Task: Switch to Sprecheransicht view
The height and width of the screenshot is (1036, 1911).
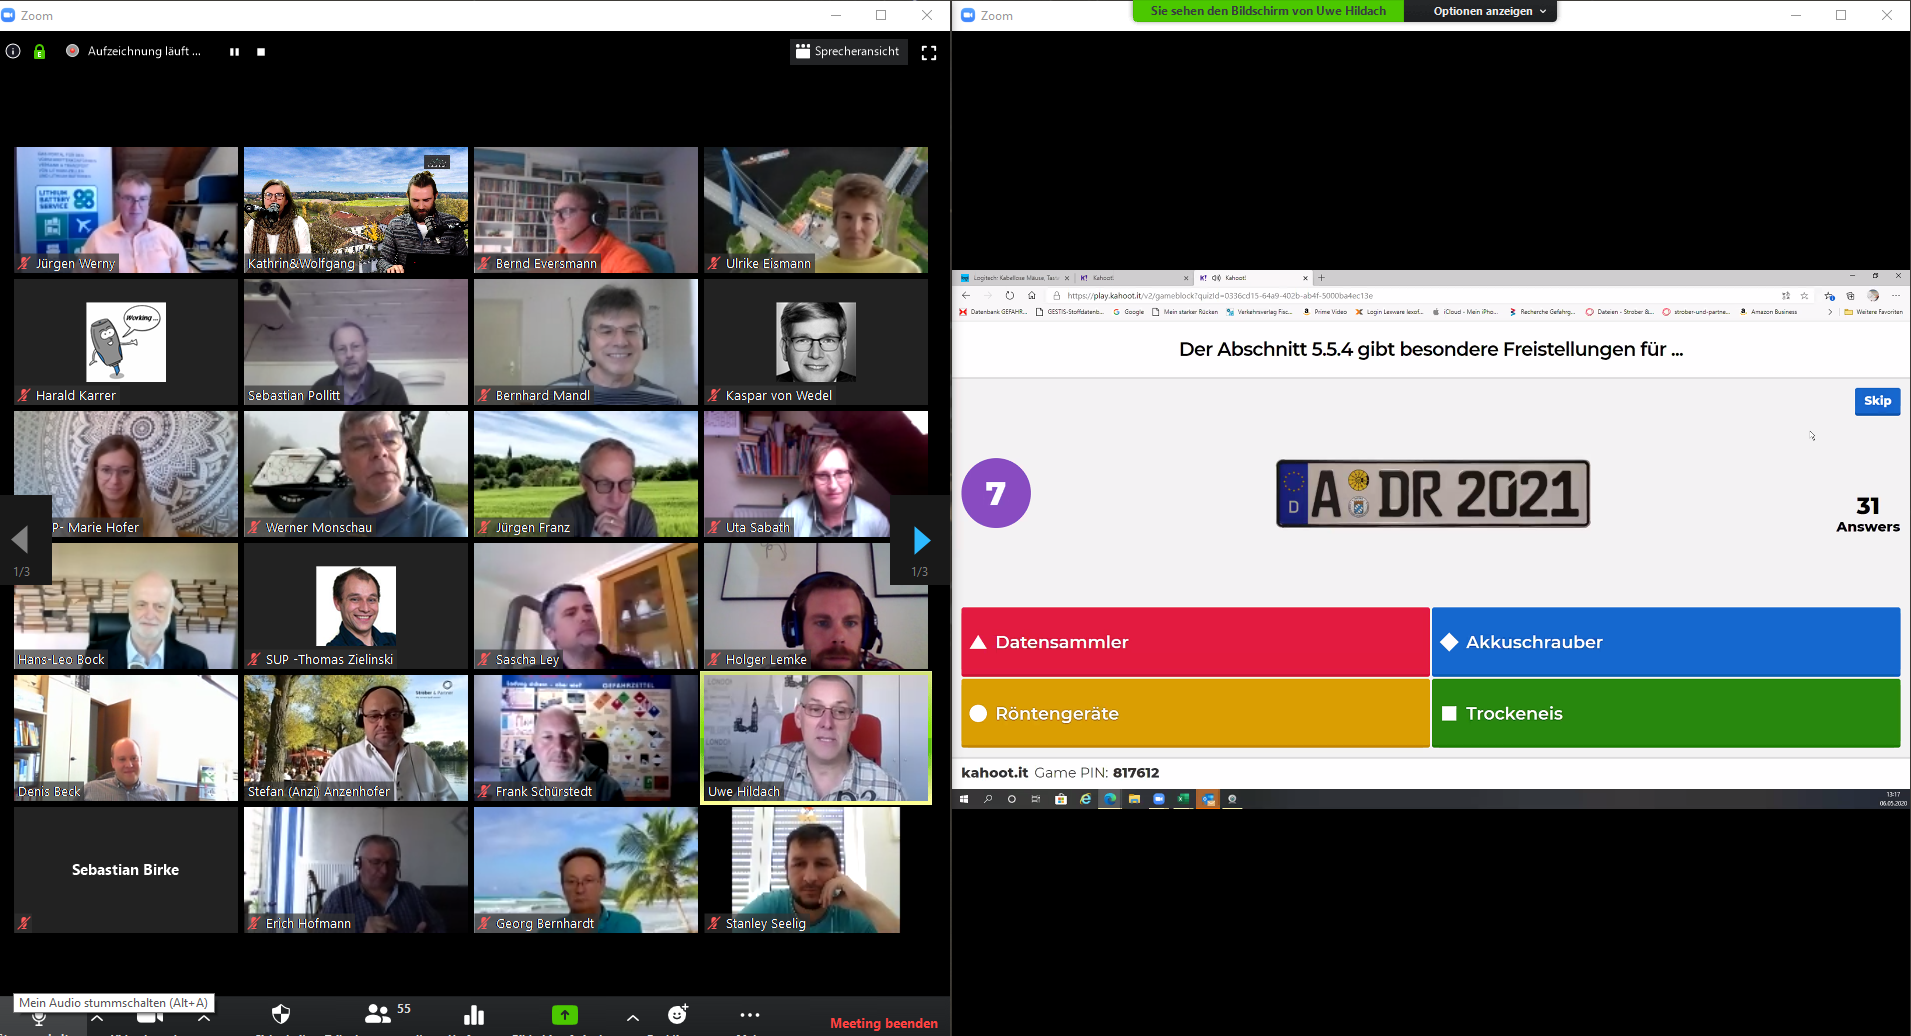Action: click(x=848, y=51)
